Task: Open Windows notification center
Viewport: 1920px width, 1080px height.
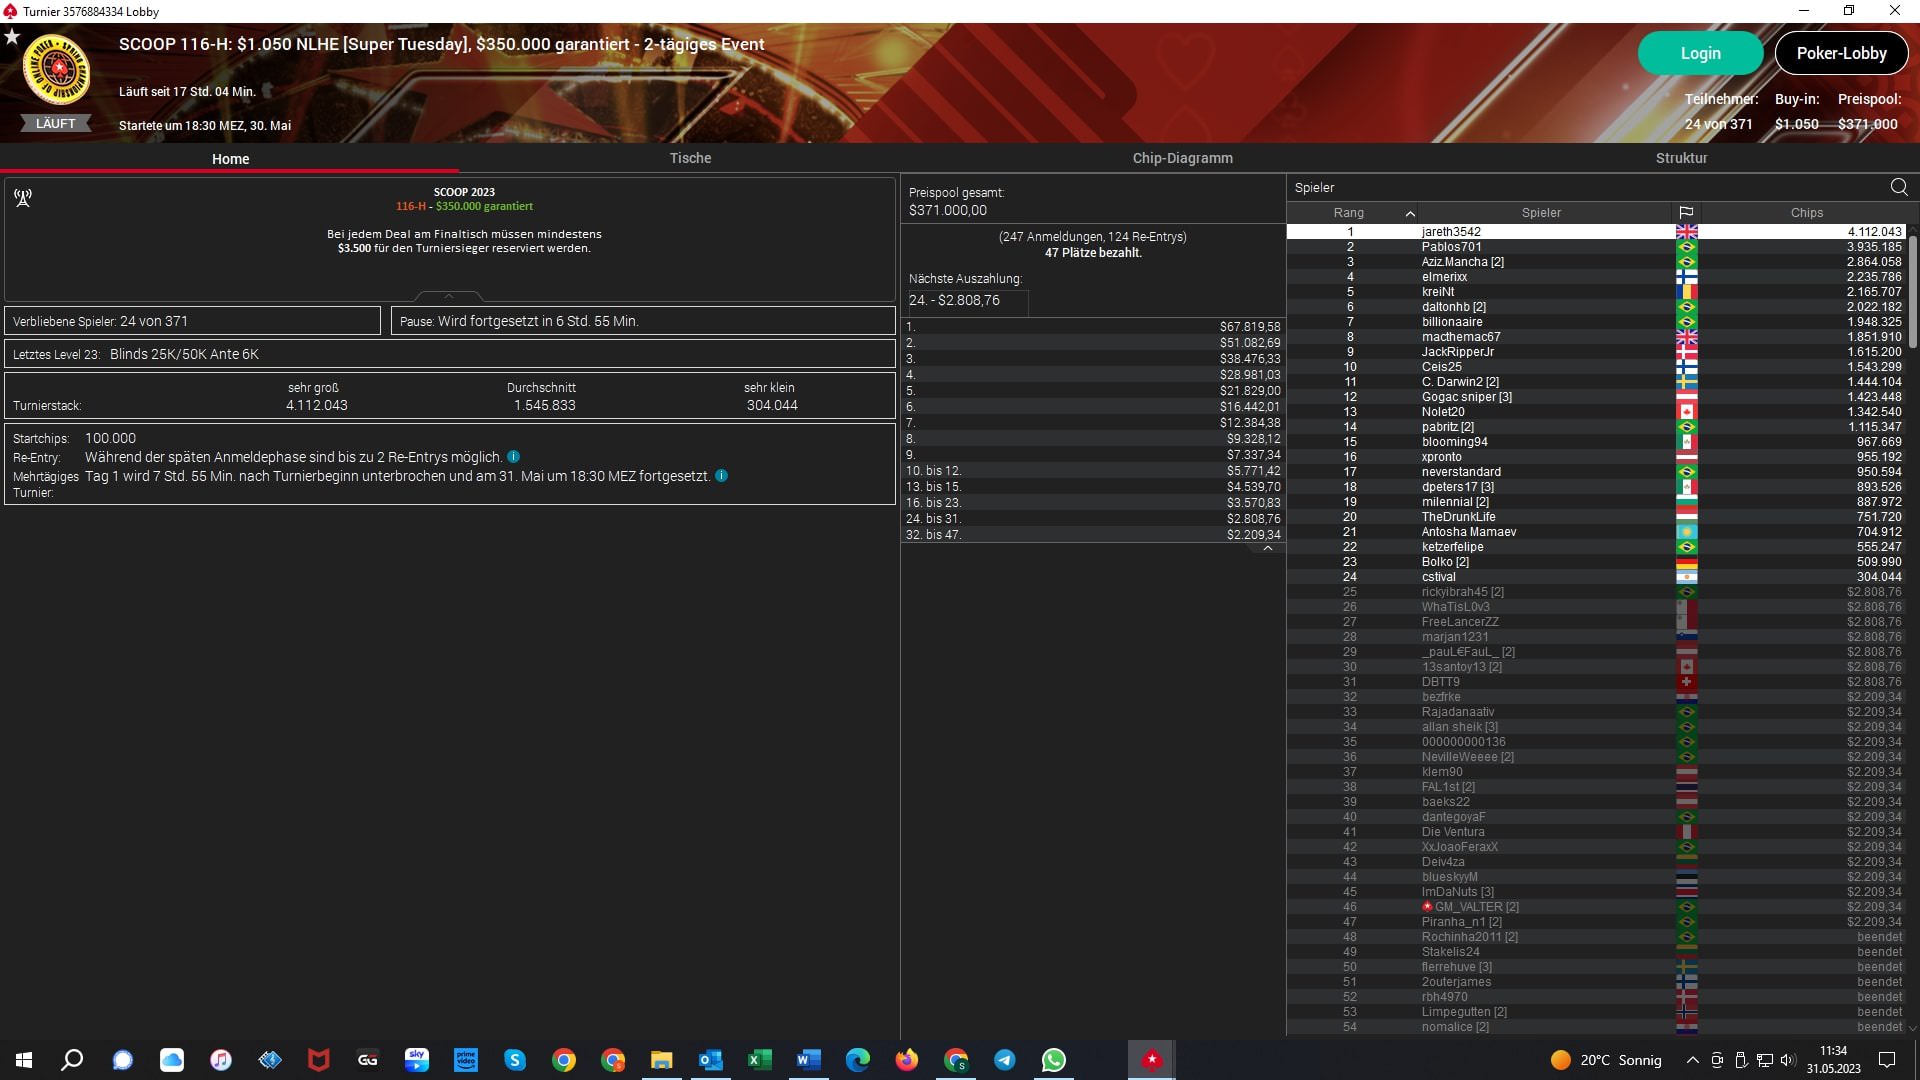Action: point(1887,1060)
